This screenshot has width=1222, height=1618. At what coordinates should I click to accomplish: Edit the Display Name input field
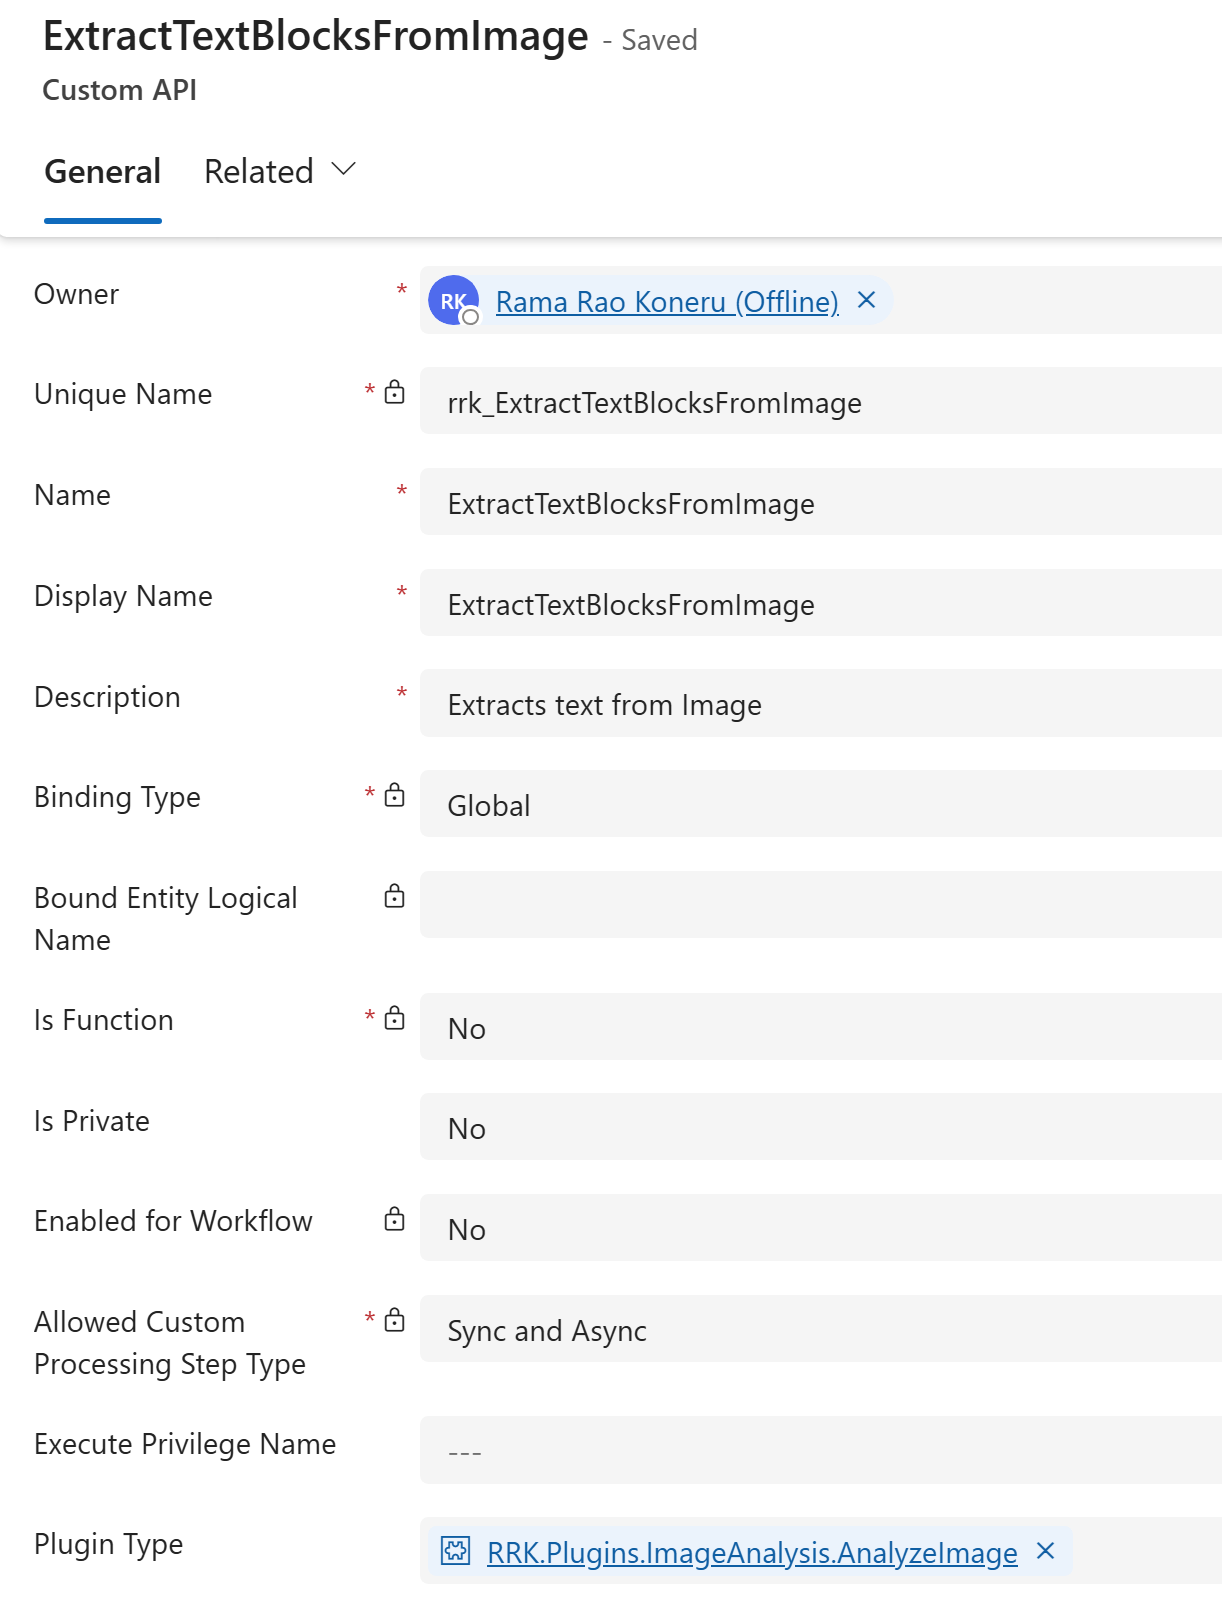[821, 604]
